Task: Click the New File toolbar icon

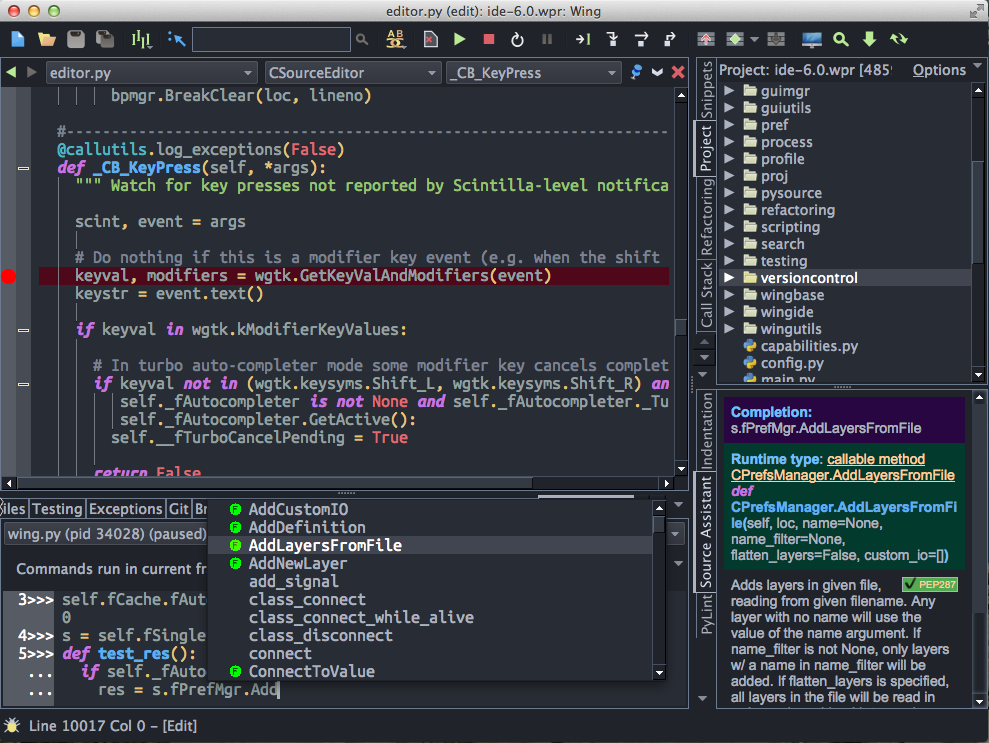Action: [x=18, y=39]
